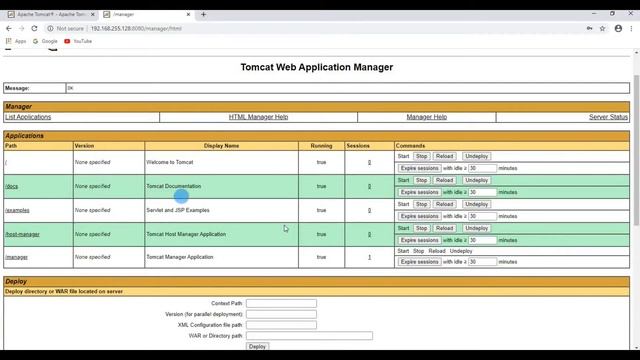
Task: Expire sessions for Tomcat Documentation
Action: coord(419,192)
